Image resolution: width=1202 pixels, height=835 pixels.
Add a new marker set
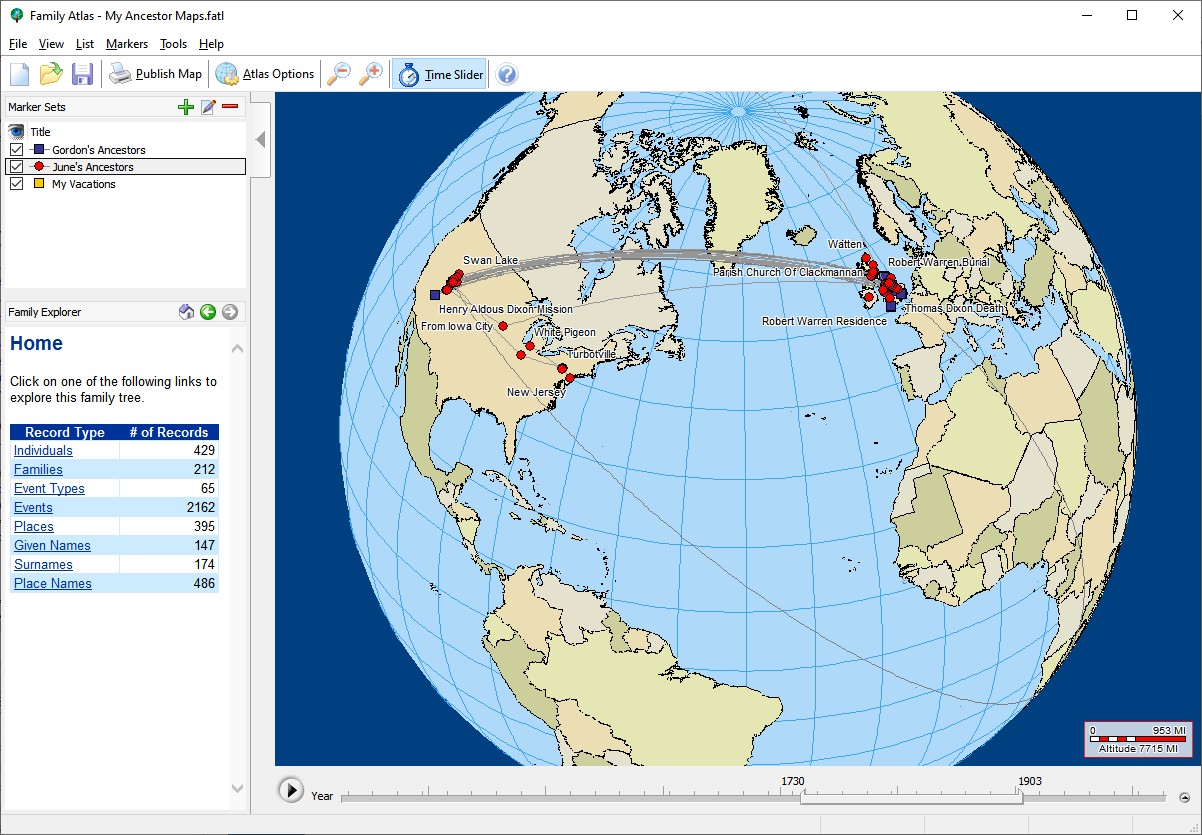pyautogui.click(x=185, y=107)
